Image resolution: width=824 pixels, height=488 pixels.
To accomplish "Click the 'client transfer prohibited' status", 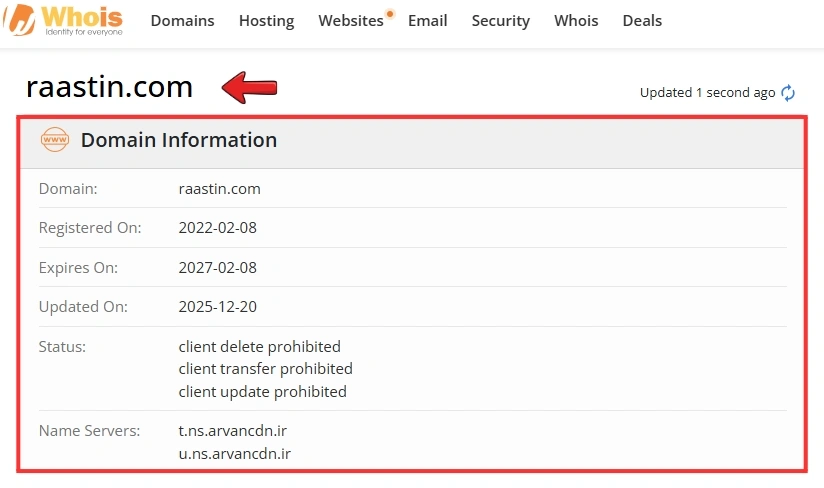I will point(265,369).
